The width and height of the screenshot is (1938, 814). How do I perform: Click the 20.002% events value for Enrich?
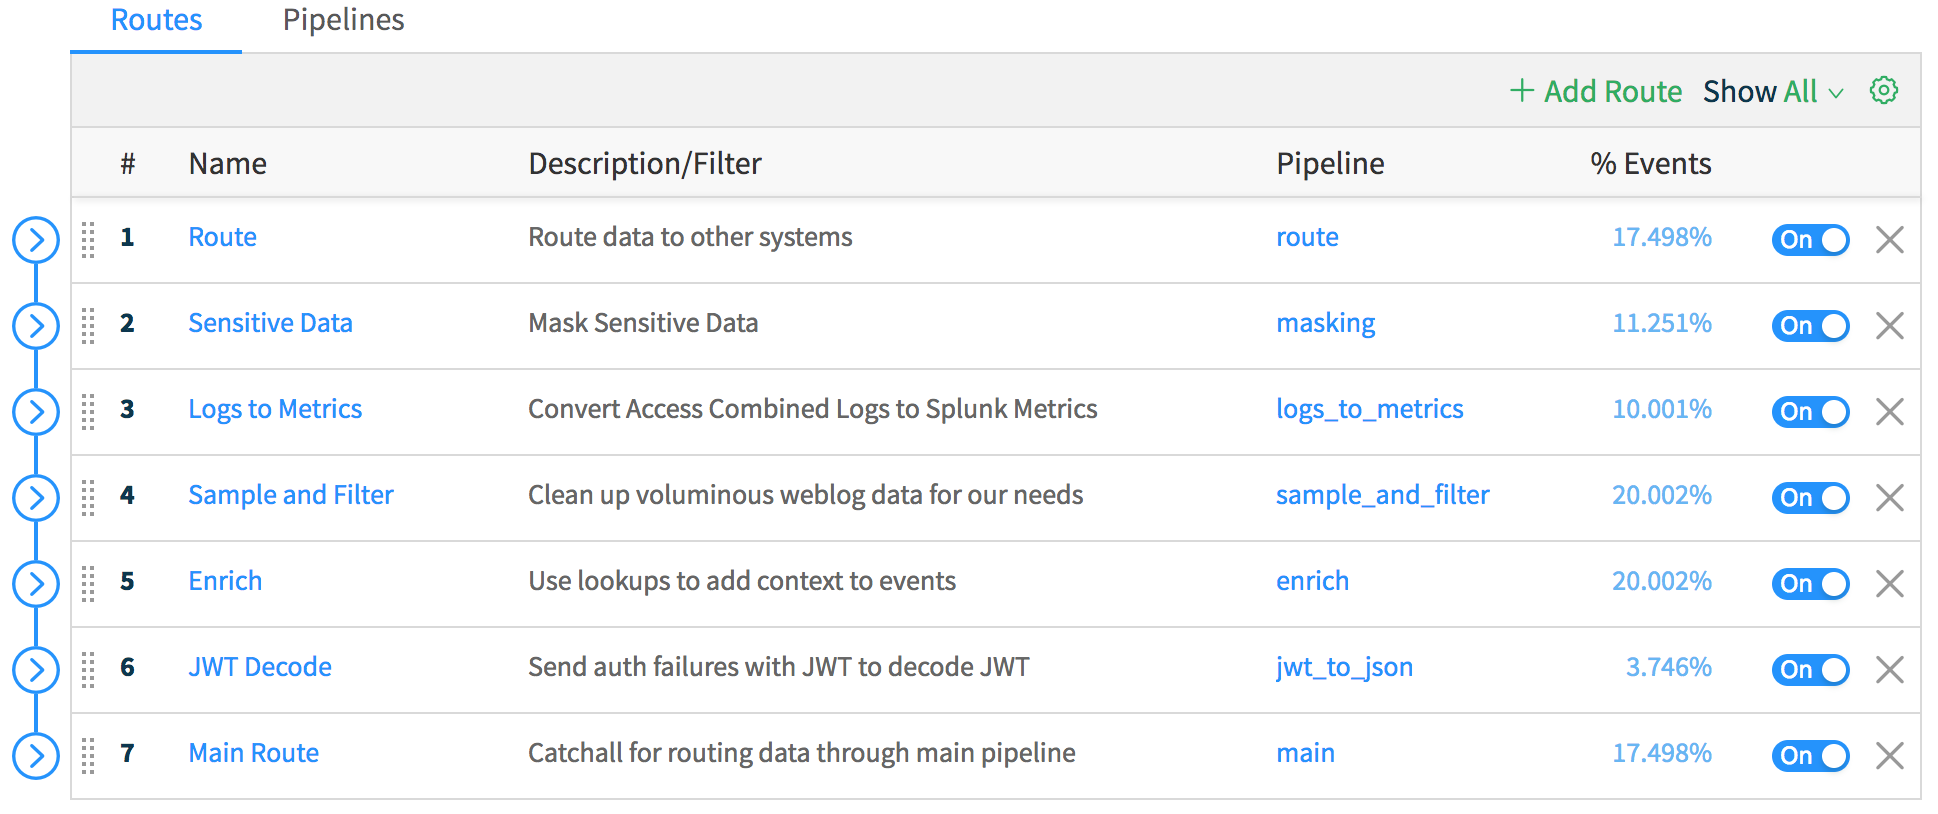pyautogui.click(x=1661, y=581)
